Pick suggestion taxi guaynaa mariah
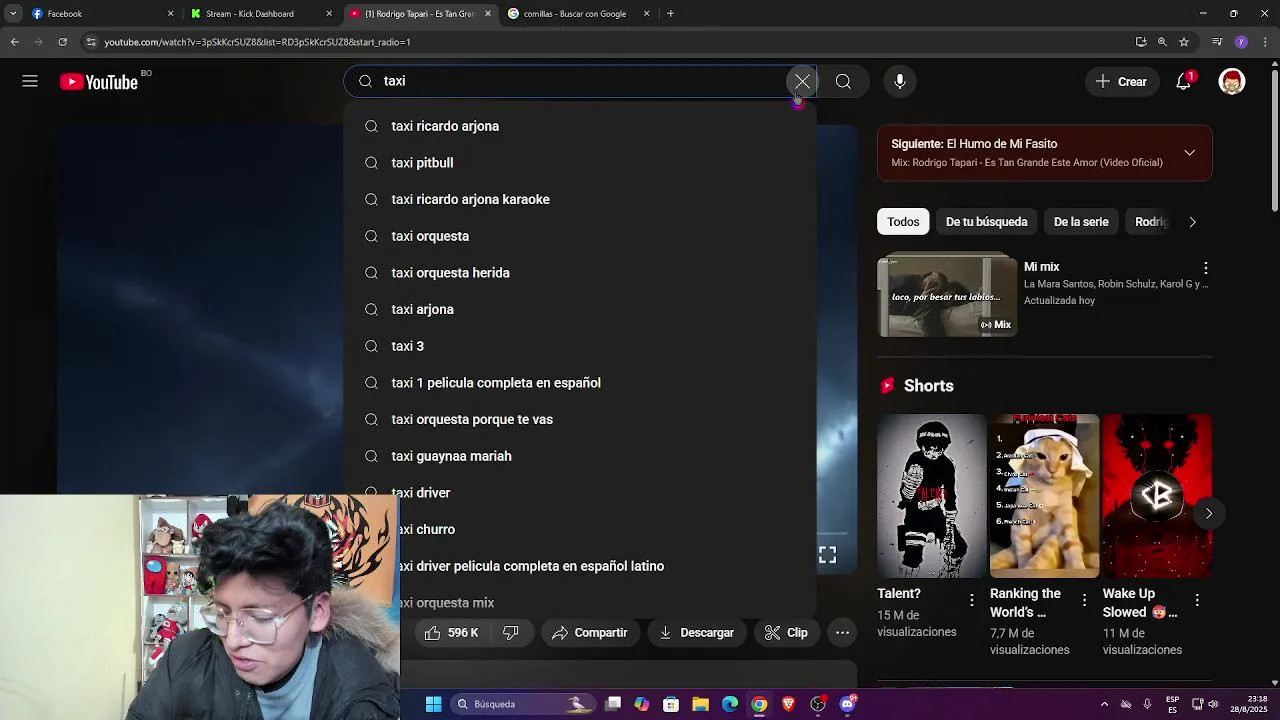Viewport: 1280px width, 720px height. tap(580, 456)
